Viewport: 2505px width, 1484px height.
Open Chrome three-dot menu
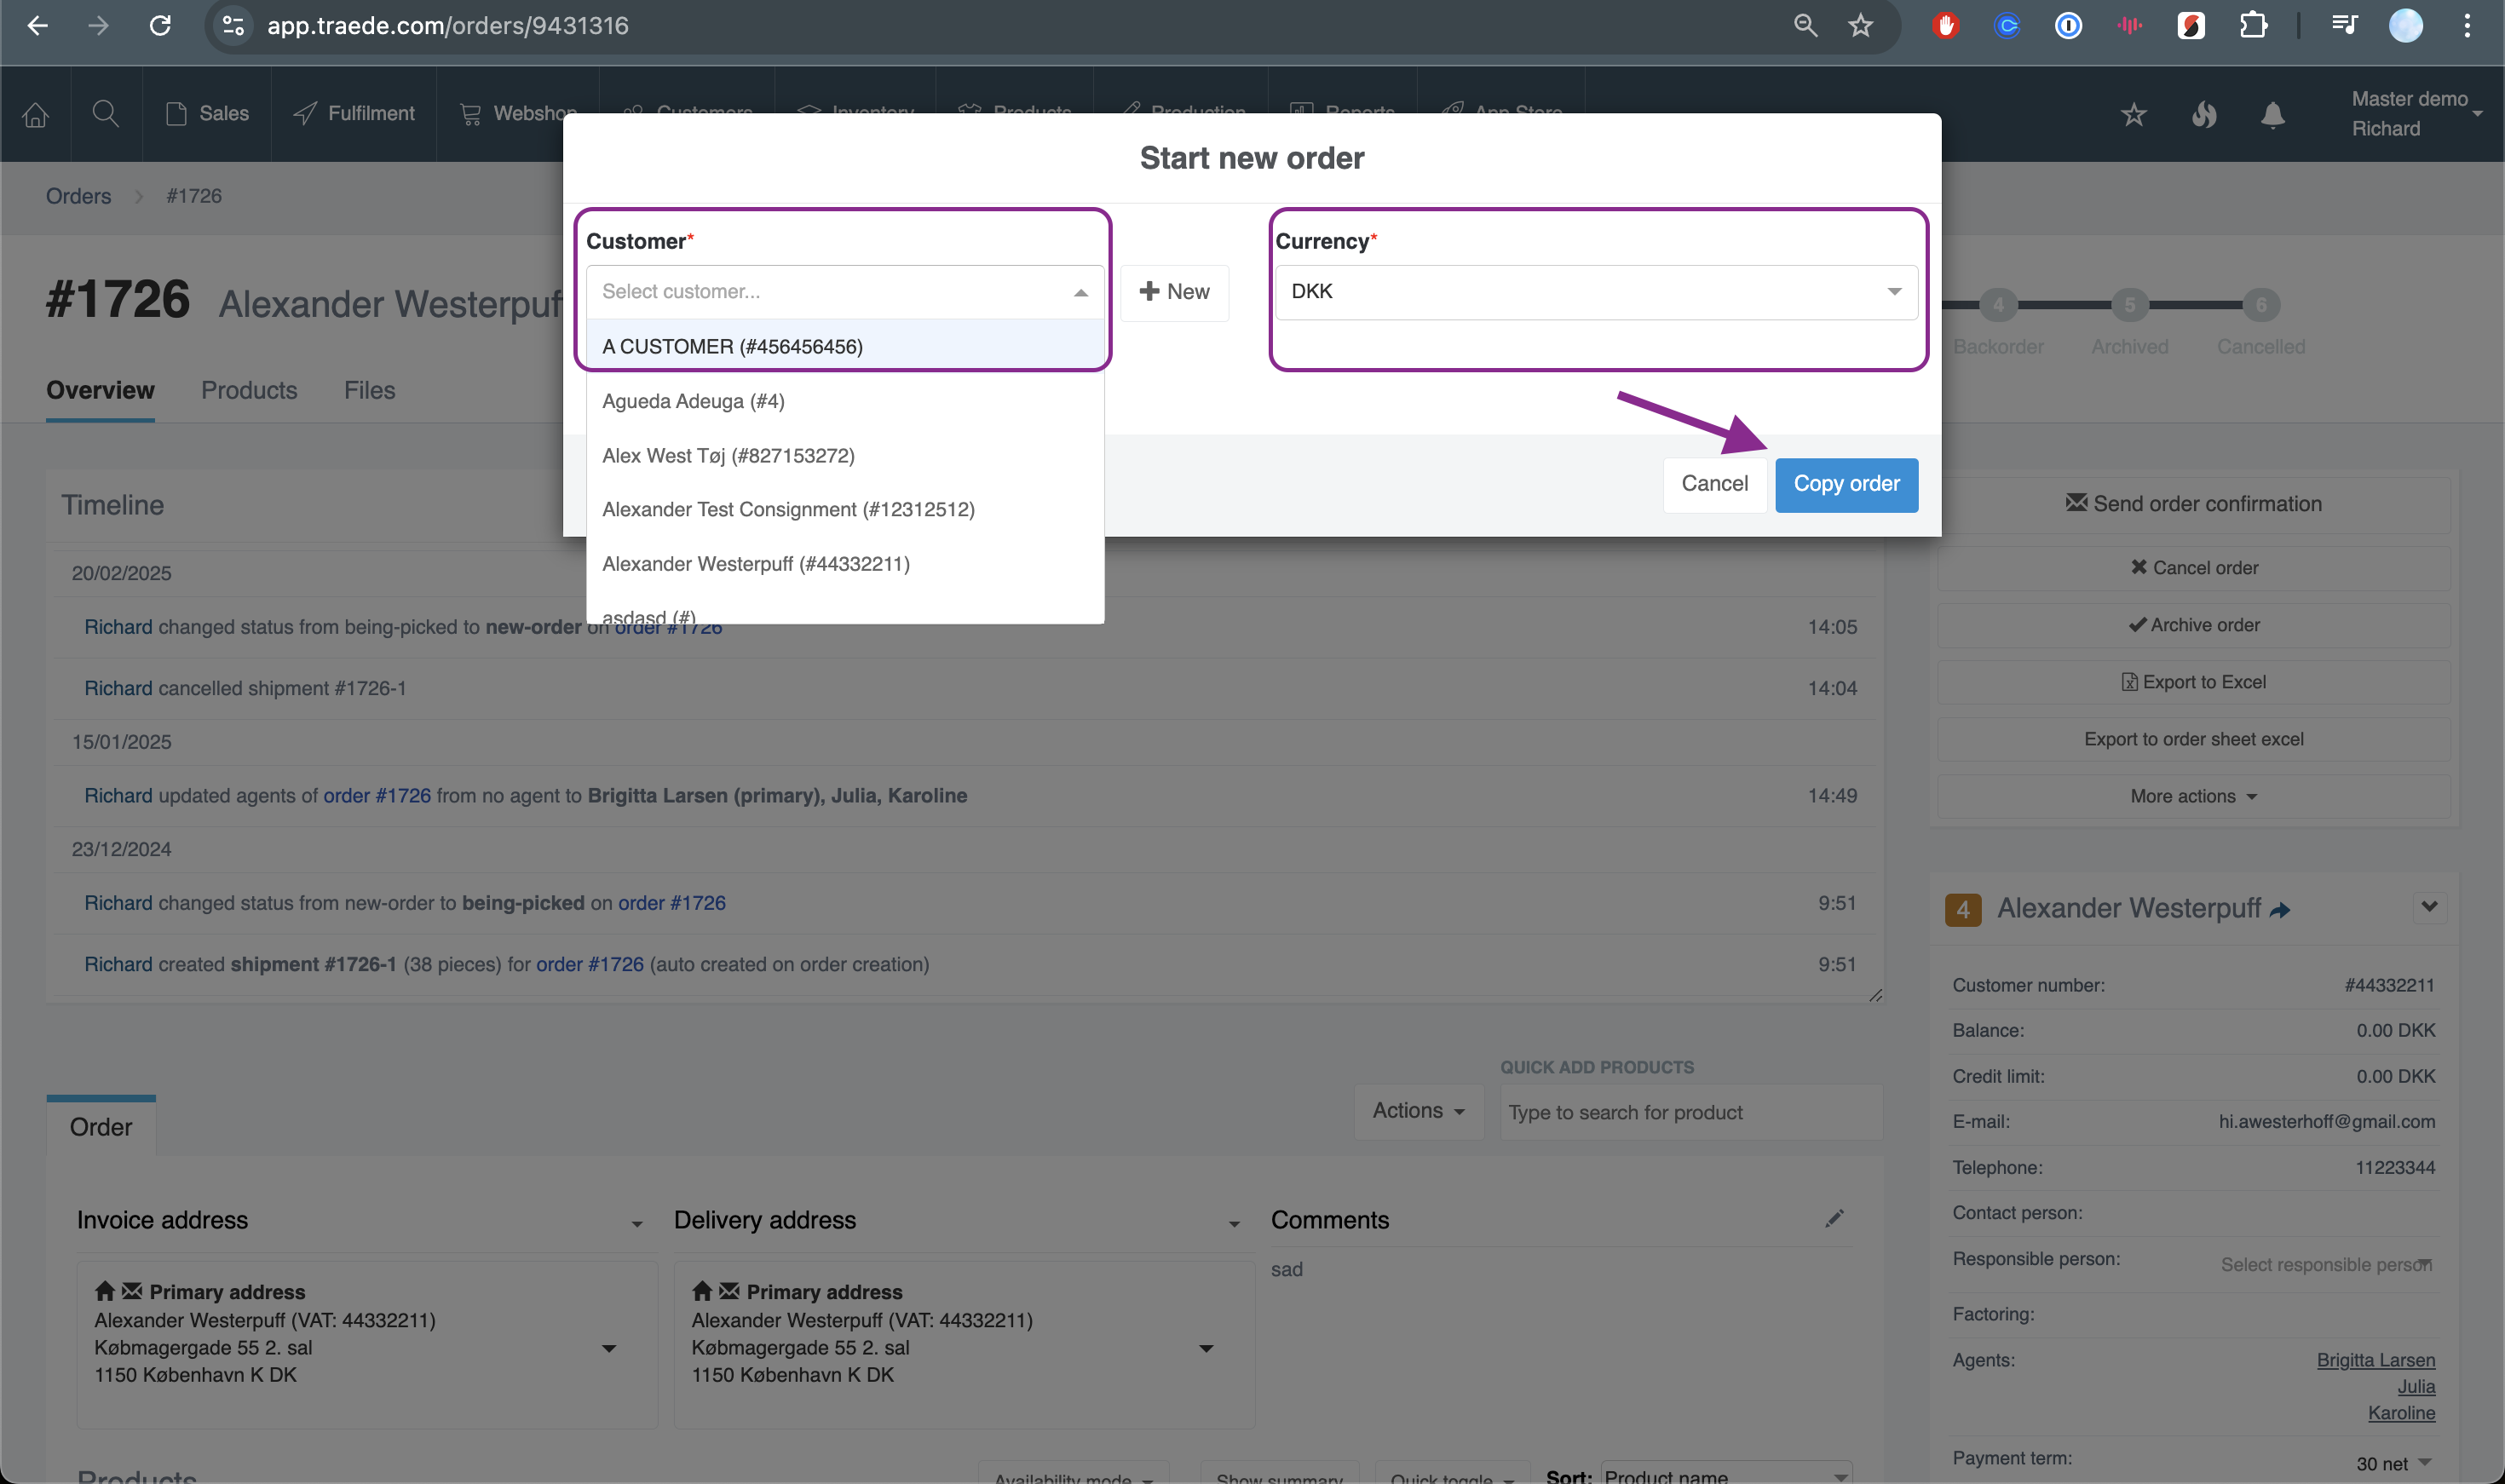pos(2467,26)
